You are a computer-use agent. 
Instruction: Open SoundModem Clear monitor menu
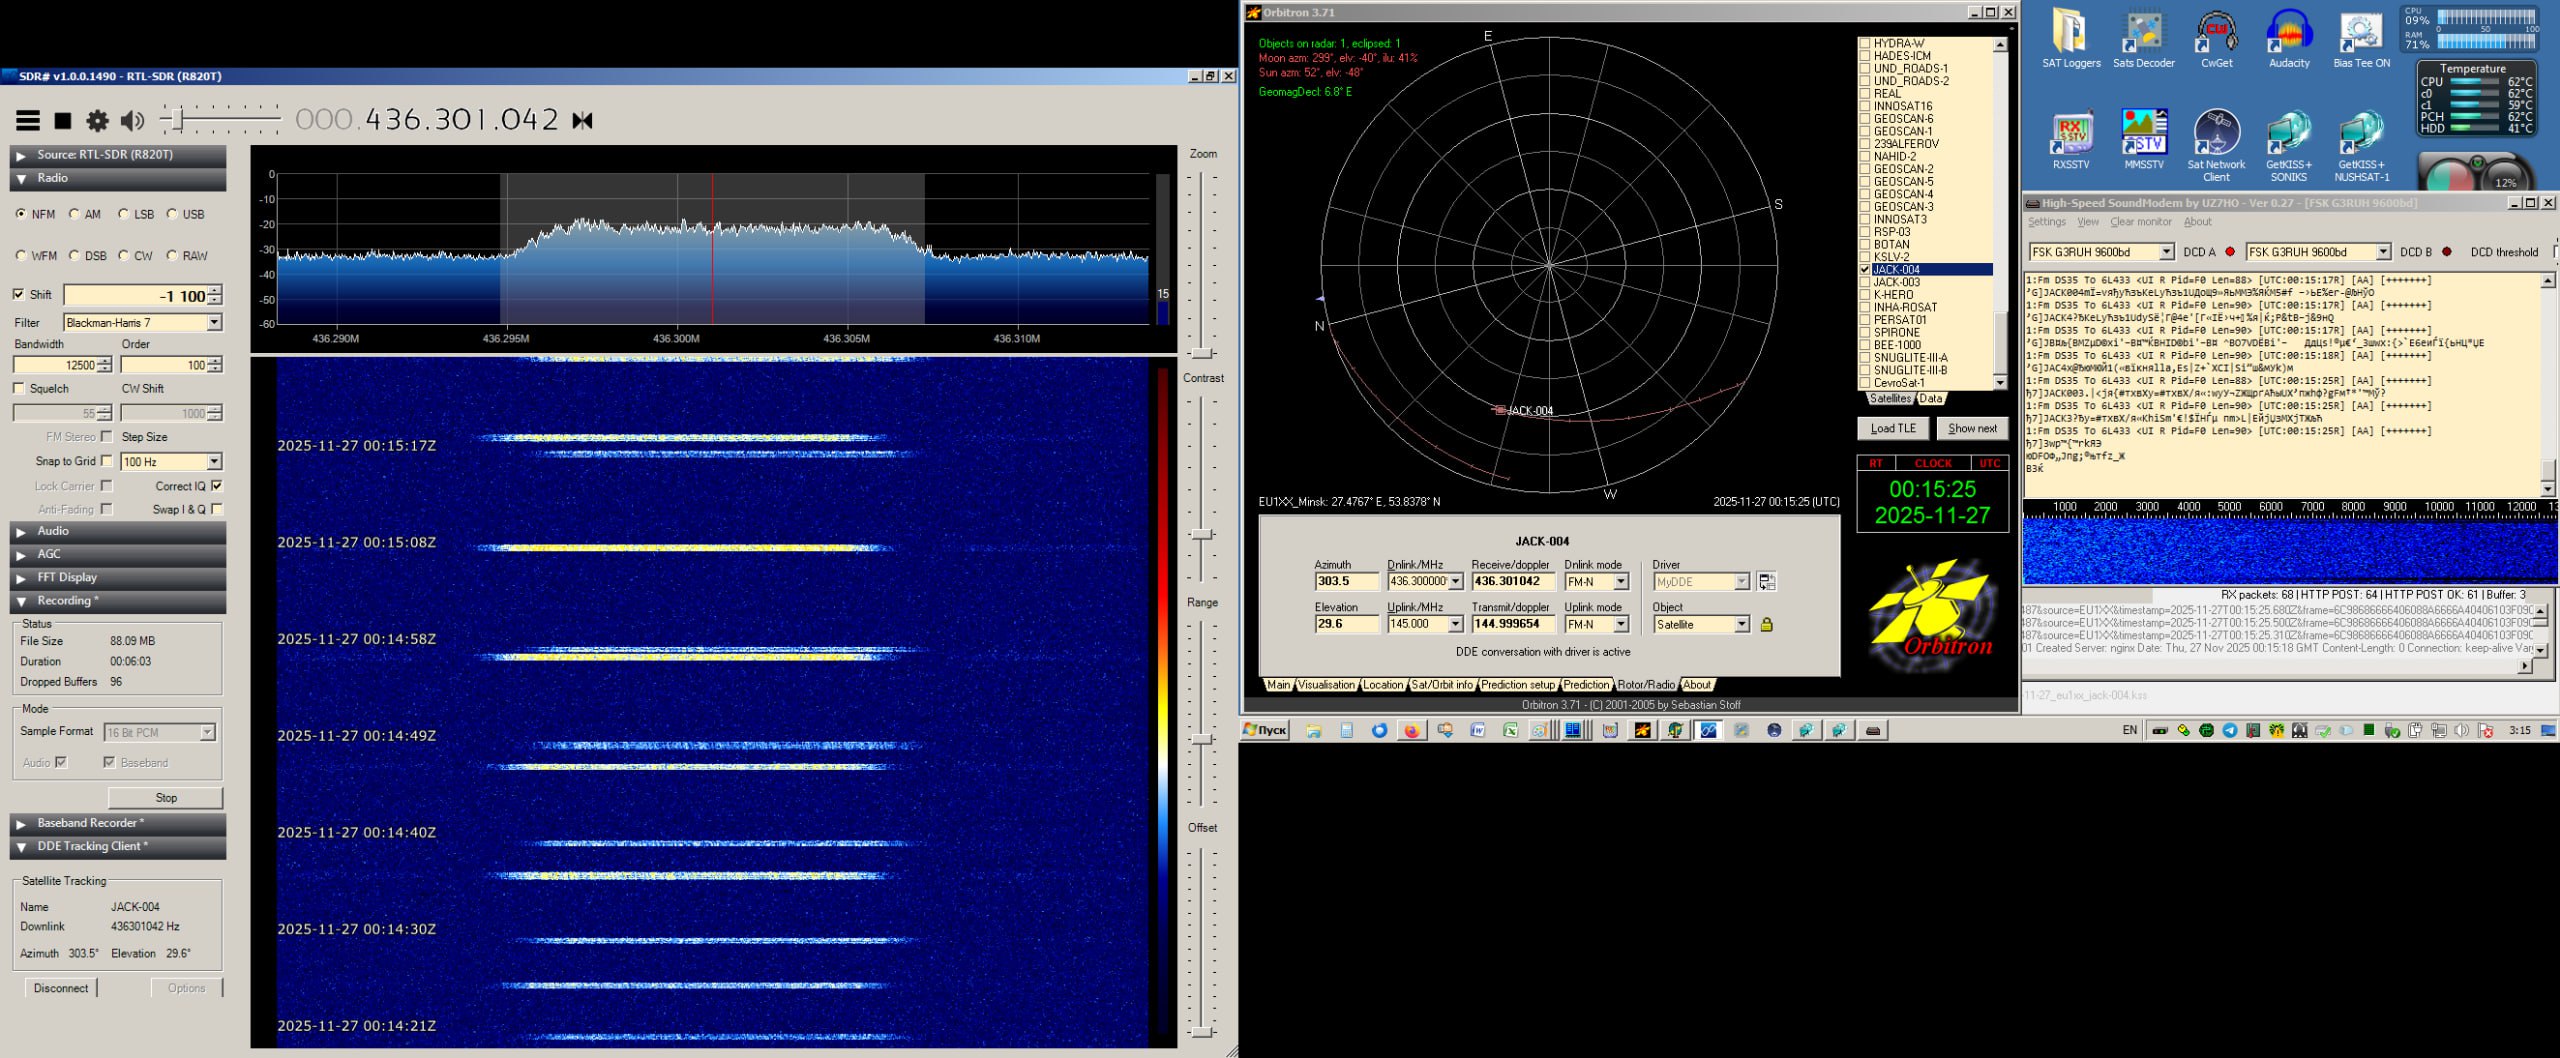pyautogui.click(x=2140, y=222)
